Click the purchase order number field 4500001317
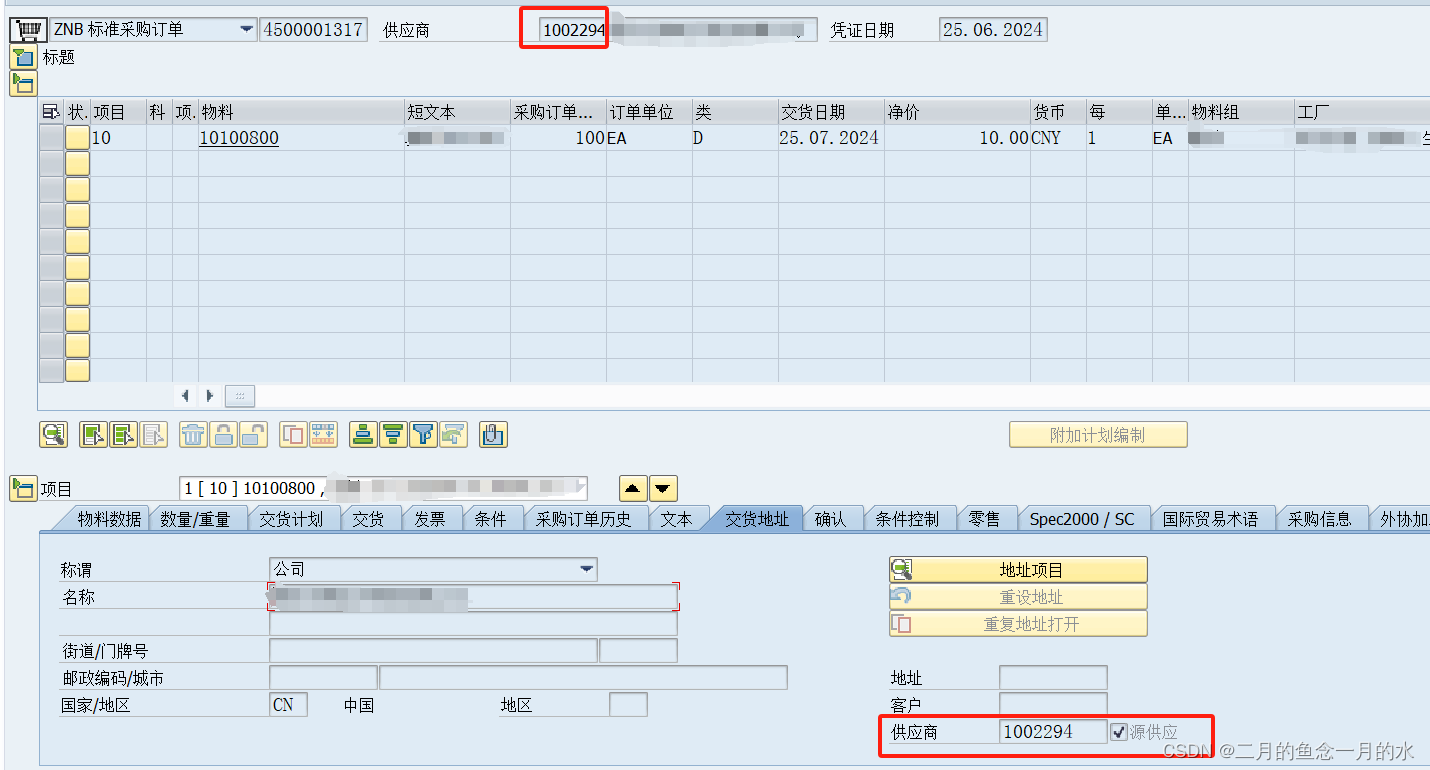This screenshot has width=1430, height=770. [x=313, y=29]
